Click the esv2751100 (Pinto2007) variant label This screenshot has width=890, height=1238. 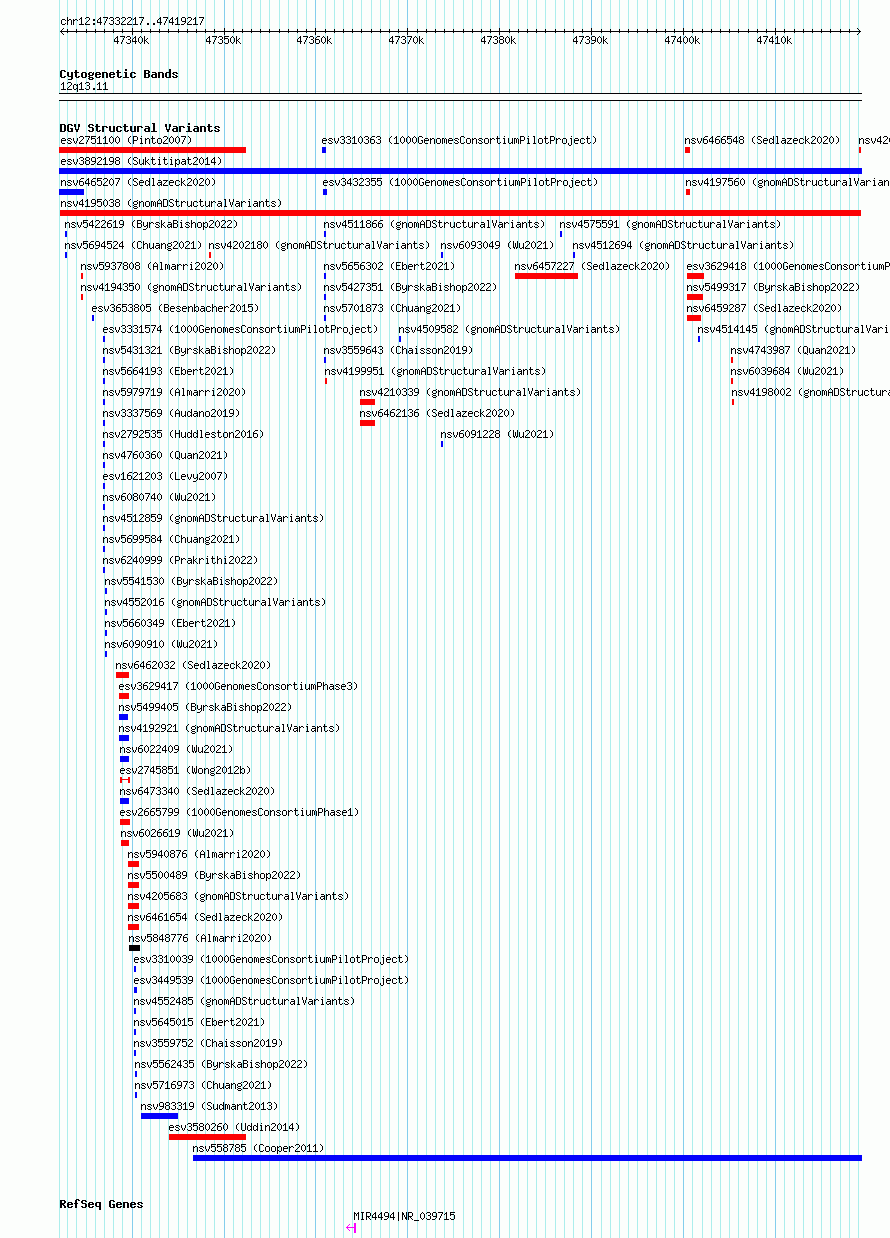coord(125,140)
